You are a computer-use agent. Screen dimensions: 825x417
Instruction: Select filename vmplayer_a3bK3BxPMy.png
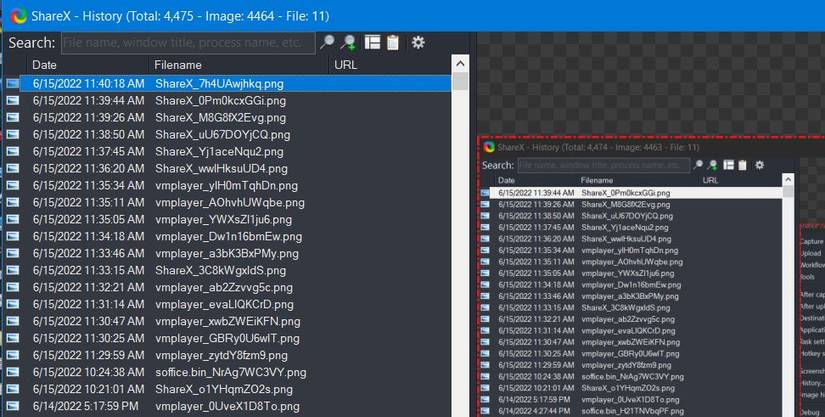227,253
